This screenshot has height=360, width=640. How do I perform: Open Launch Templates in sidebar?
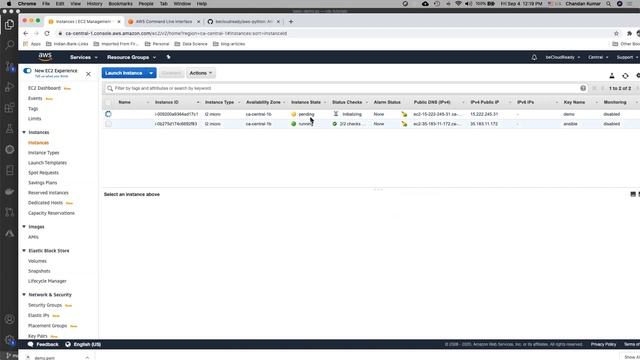click(x=47, y=163)
